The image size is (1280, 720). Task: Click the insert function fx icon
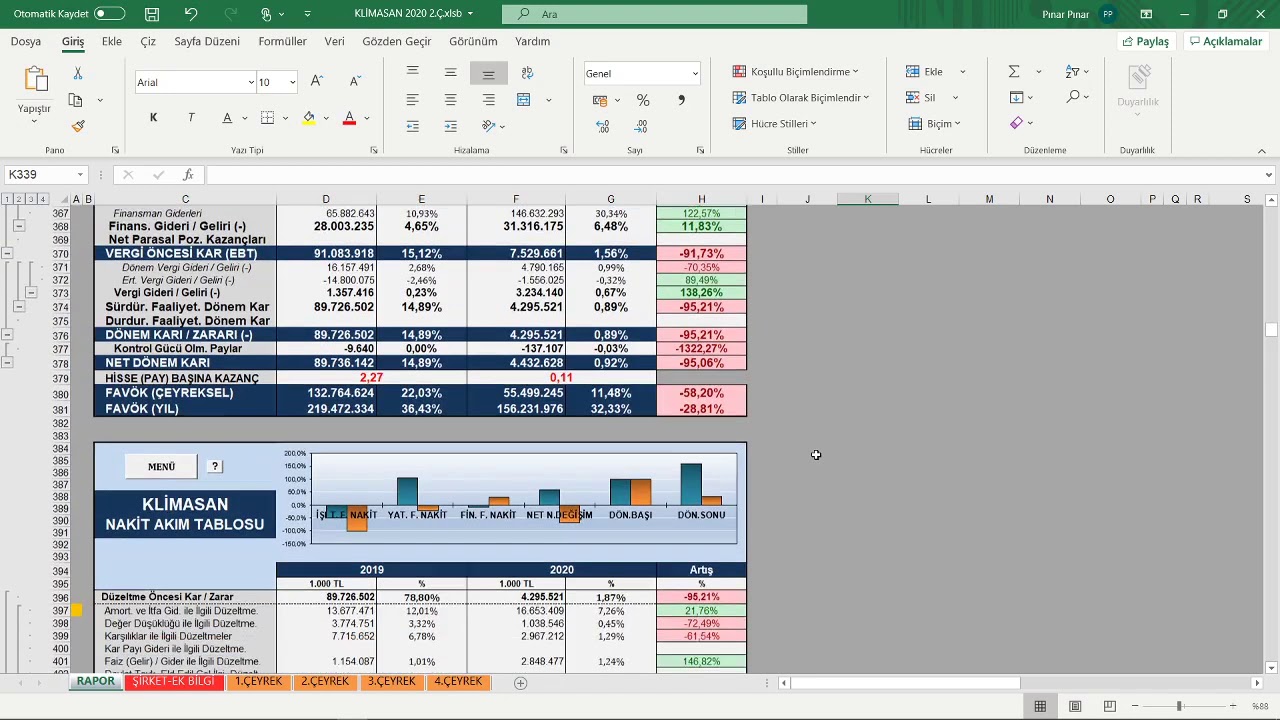(188, 175)
